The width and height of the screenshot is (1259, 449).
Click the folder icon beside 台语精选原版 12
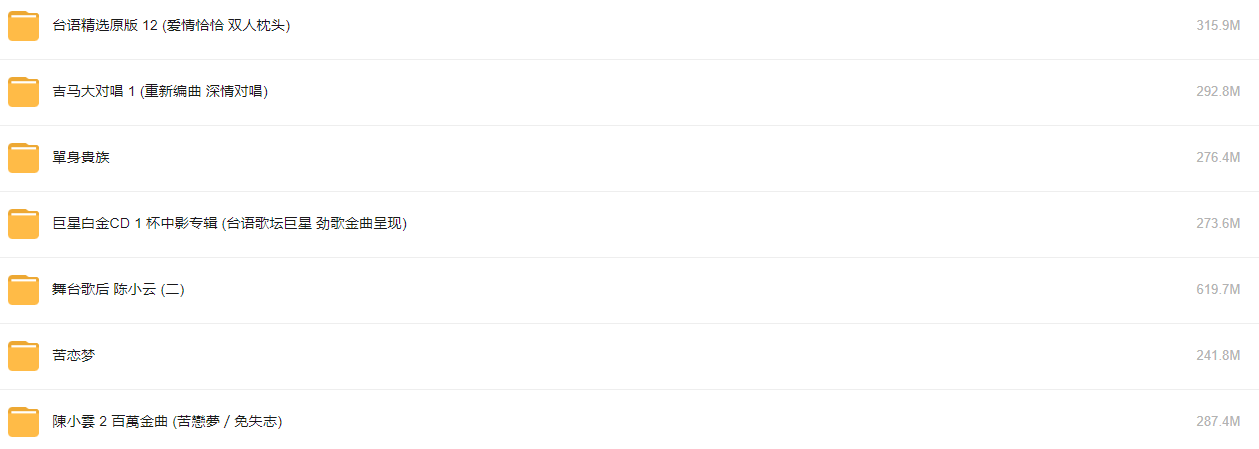(x=23, y=26)
